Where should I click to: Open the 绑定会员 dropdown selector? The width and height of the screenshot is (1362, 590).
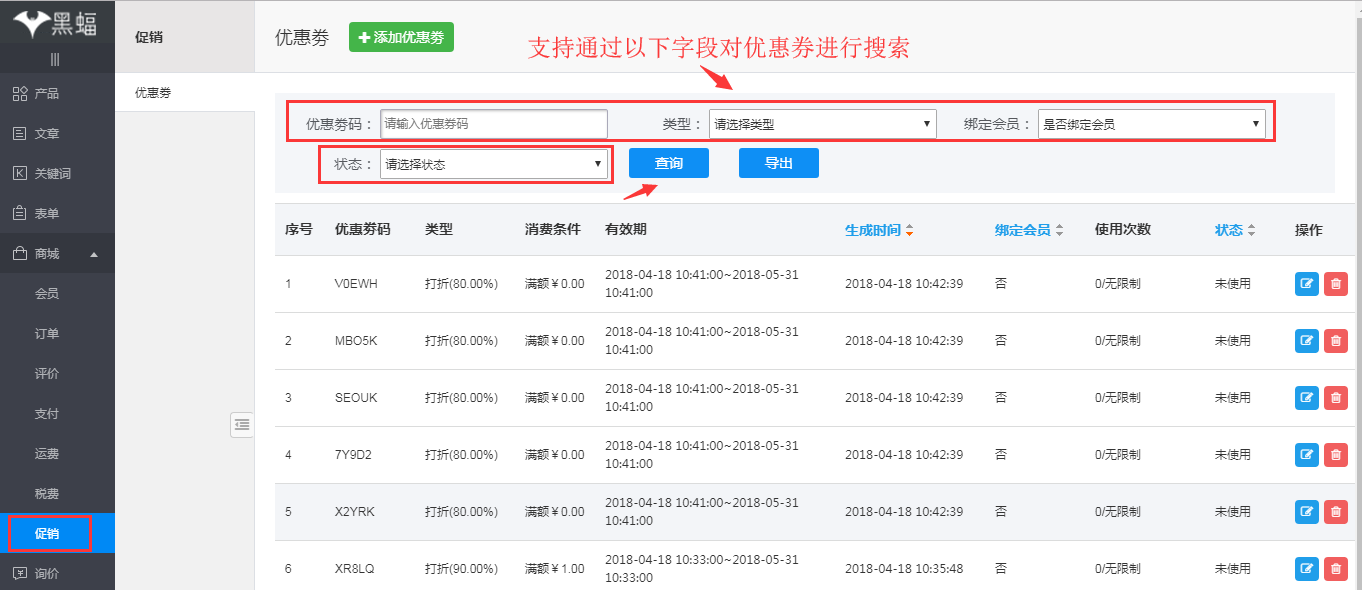pos(1152,123)
